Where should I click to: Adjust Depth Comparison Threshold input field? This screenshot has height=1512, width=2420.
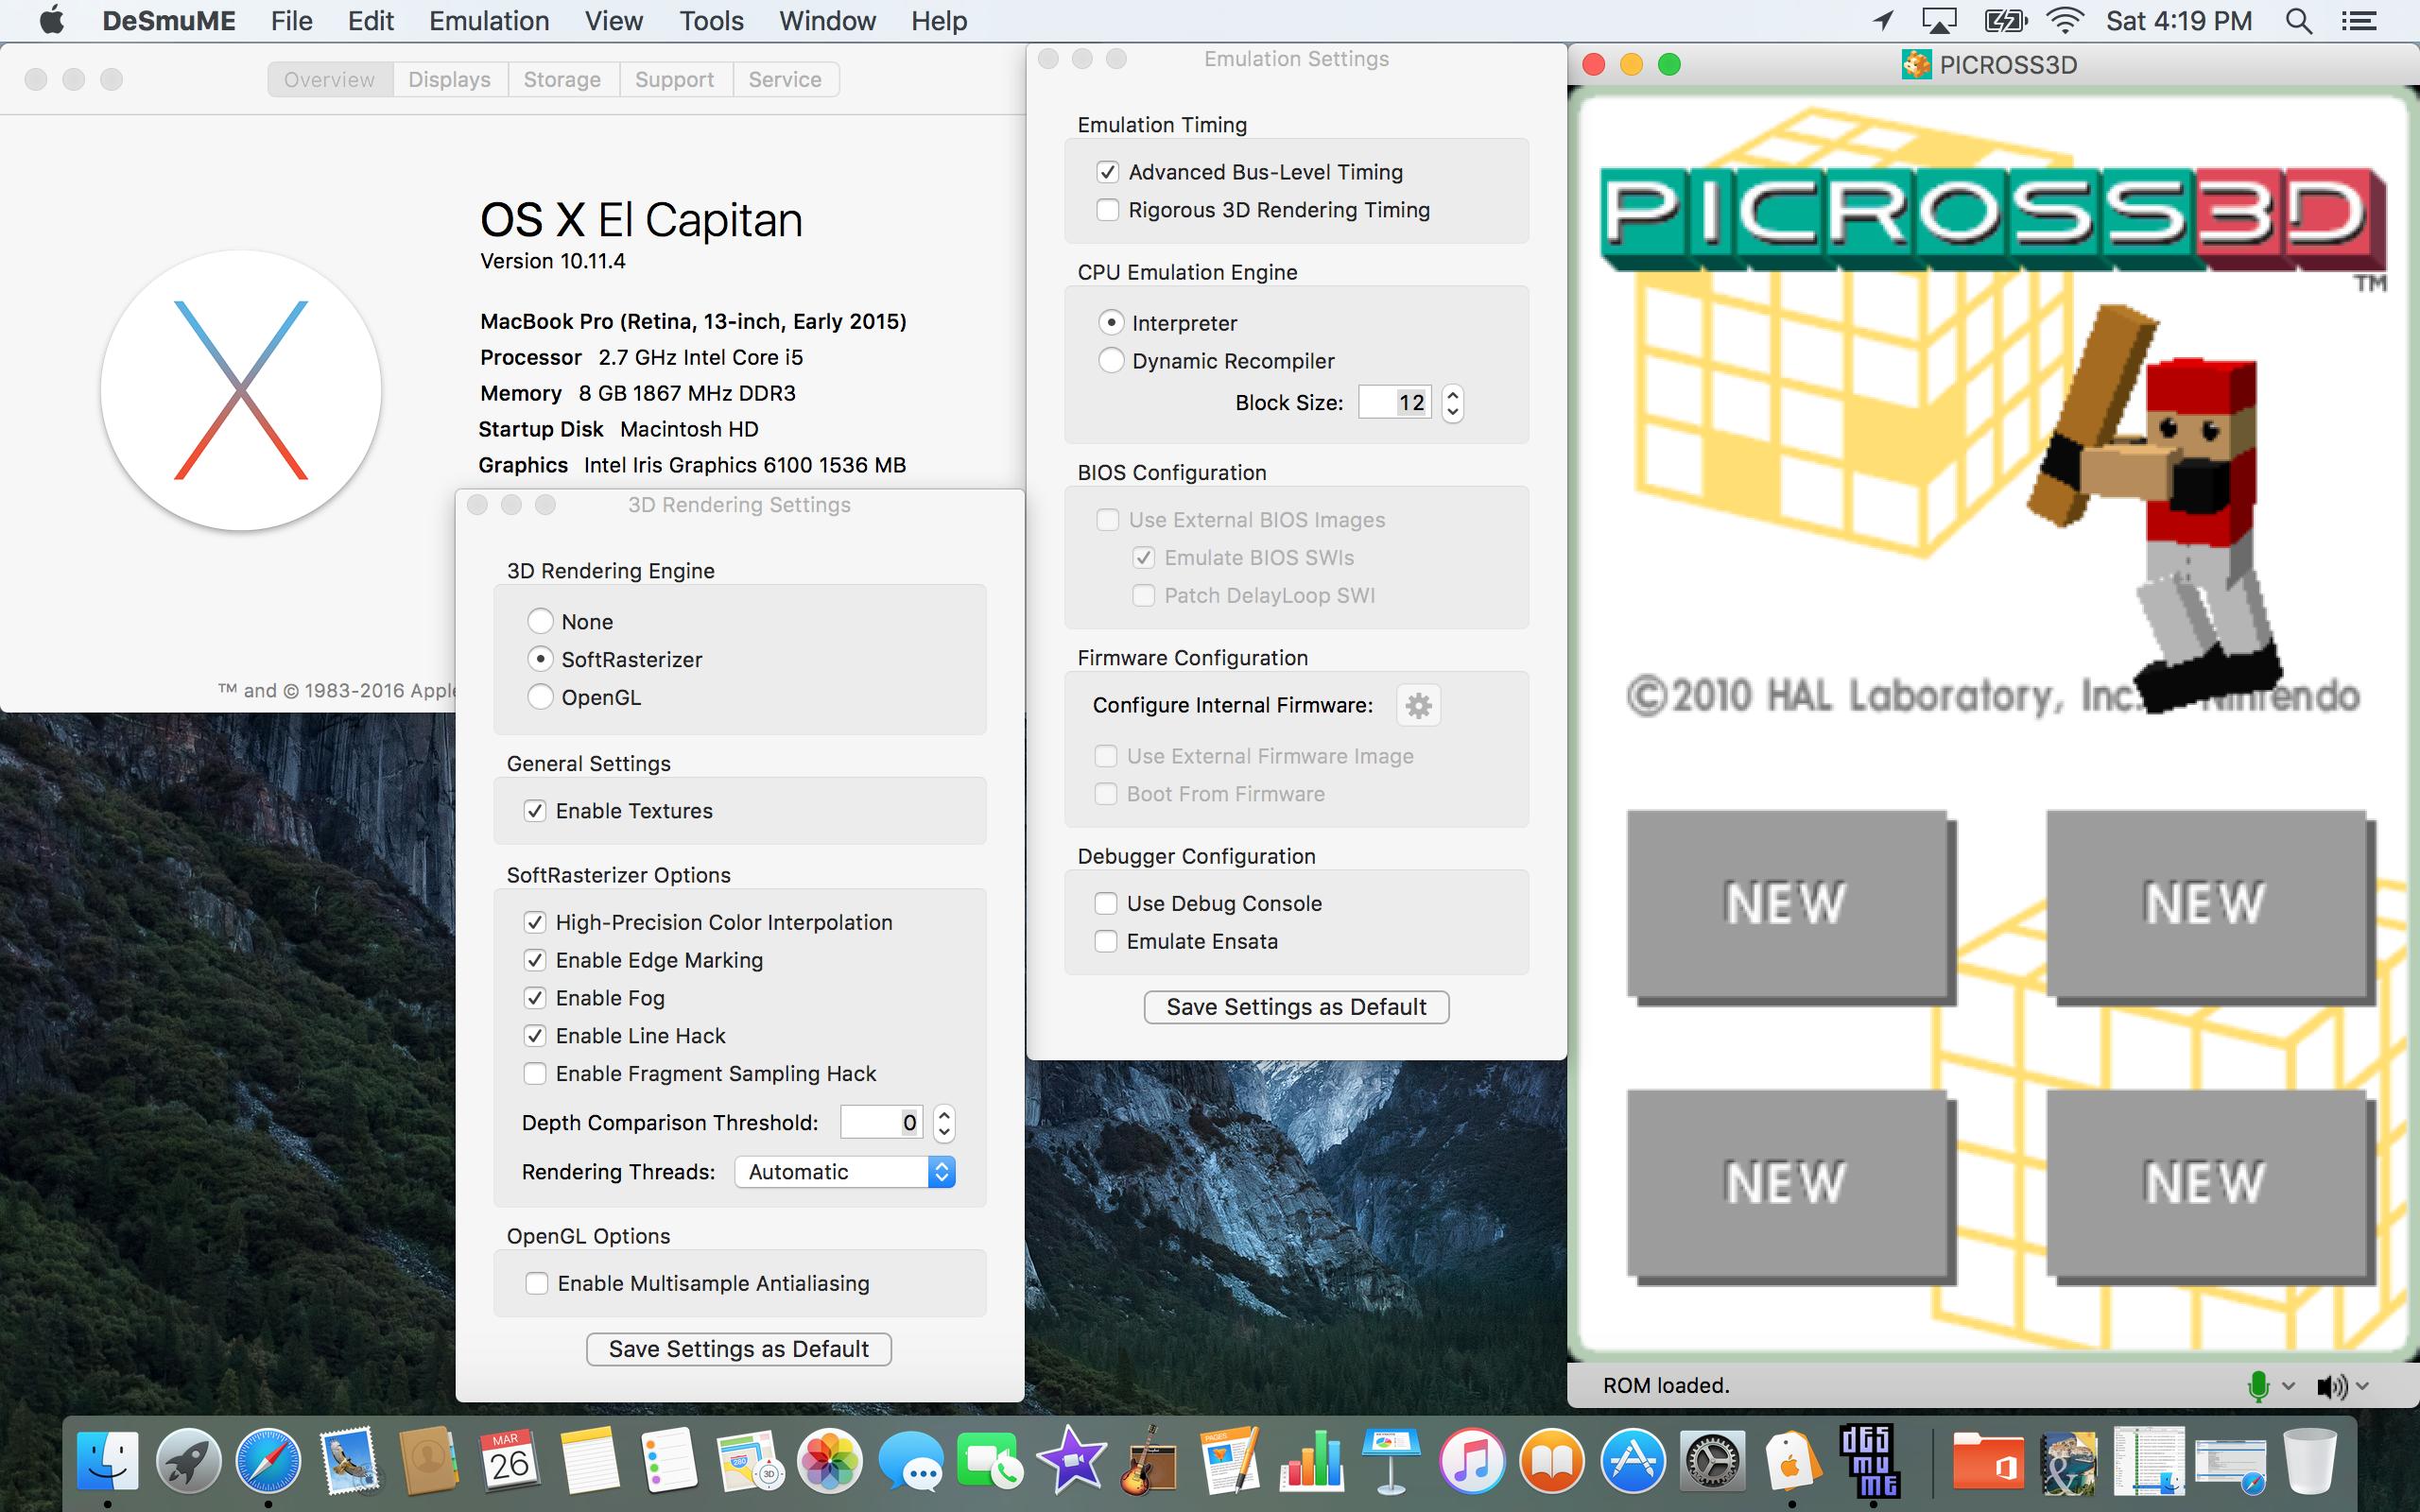click(x=880, y=1122)
